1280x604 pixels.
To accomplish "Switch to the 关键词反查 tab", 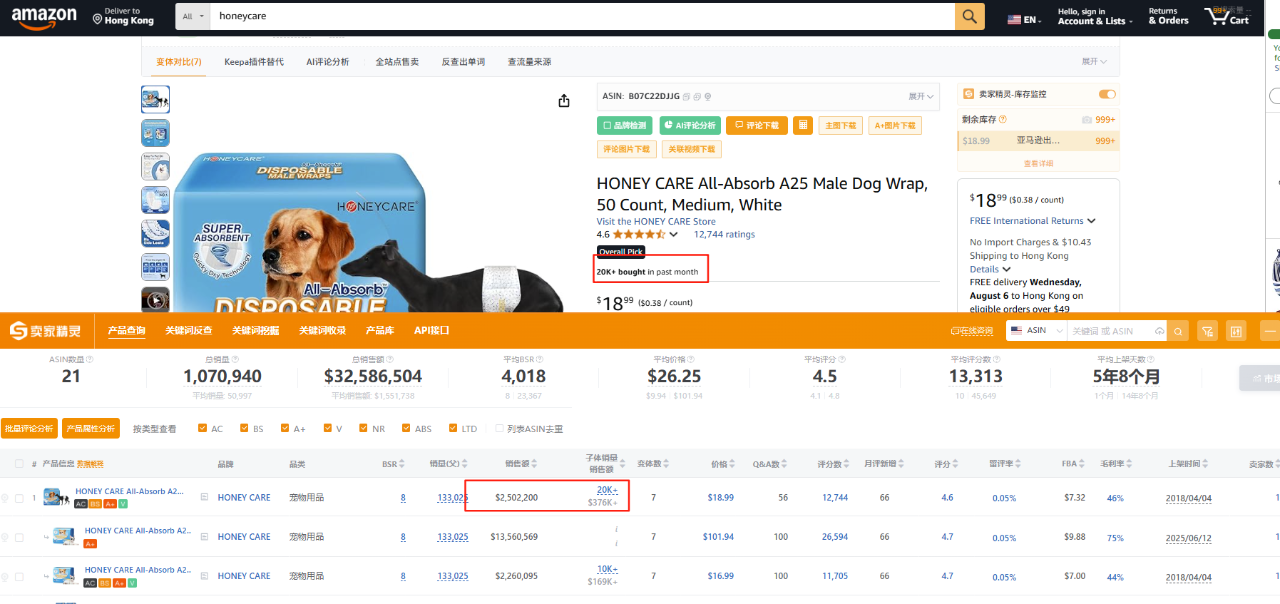I will (x=188, y=331).
